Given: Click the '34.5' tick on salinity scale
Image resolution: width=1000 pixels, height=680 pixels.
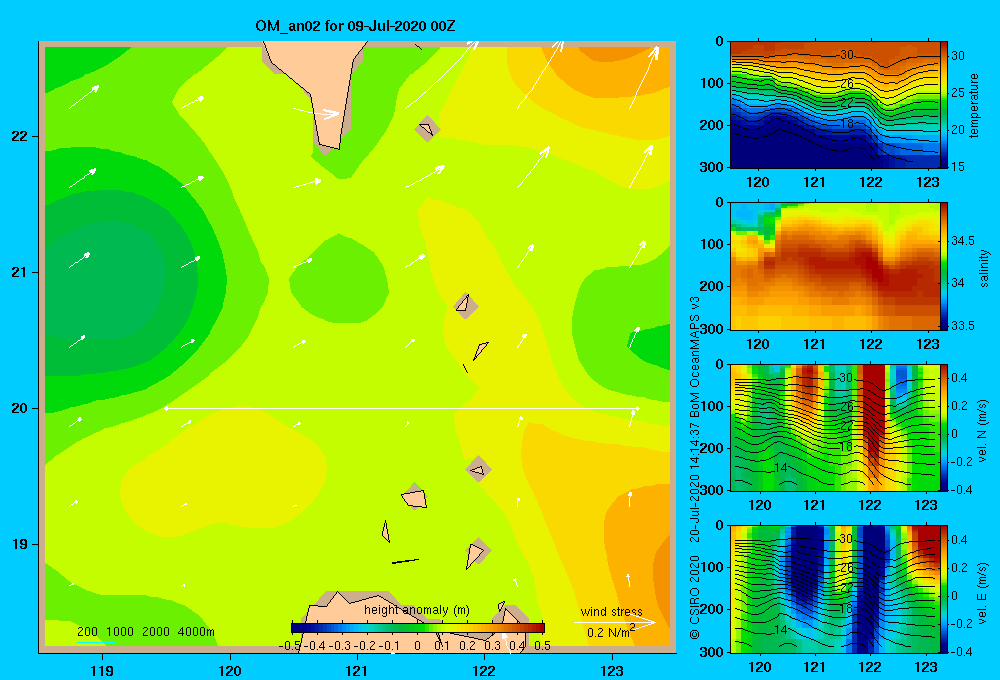Looking at the screenshot, I should [x=962, y=240].
